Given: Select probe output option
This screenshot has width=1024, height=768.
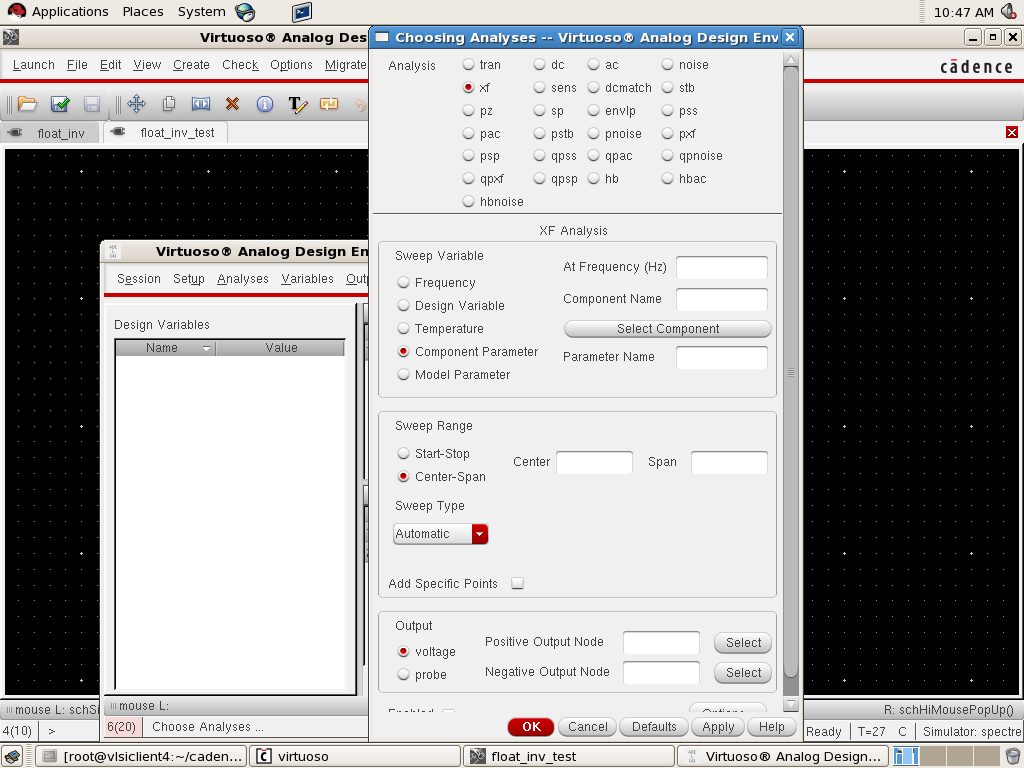Looking at the screenshot, I should pos(404,674).
